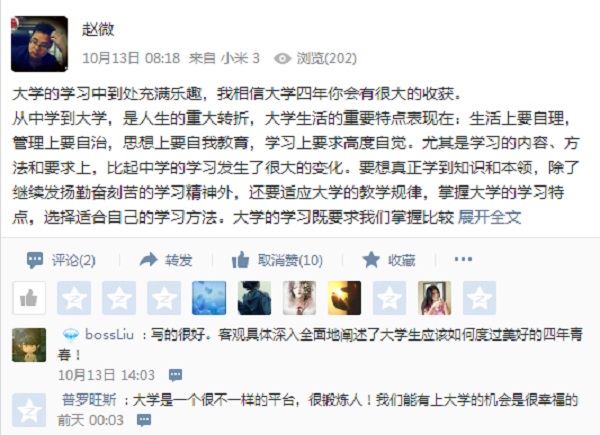Open the 小米 3 device source link

[x=240, y=58]
